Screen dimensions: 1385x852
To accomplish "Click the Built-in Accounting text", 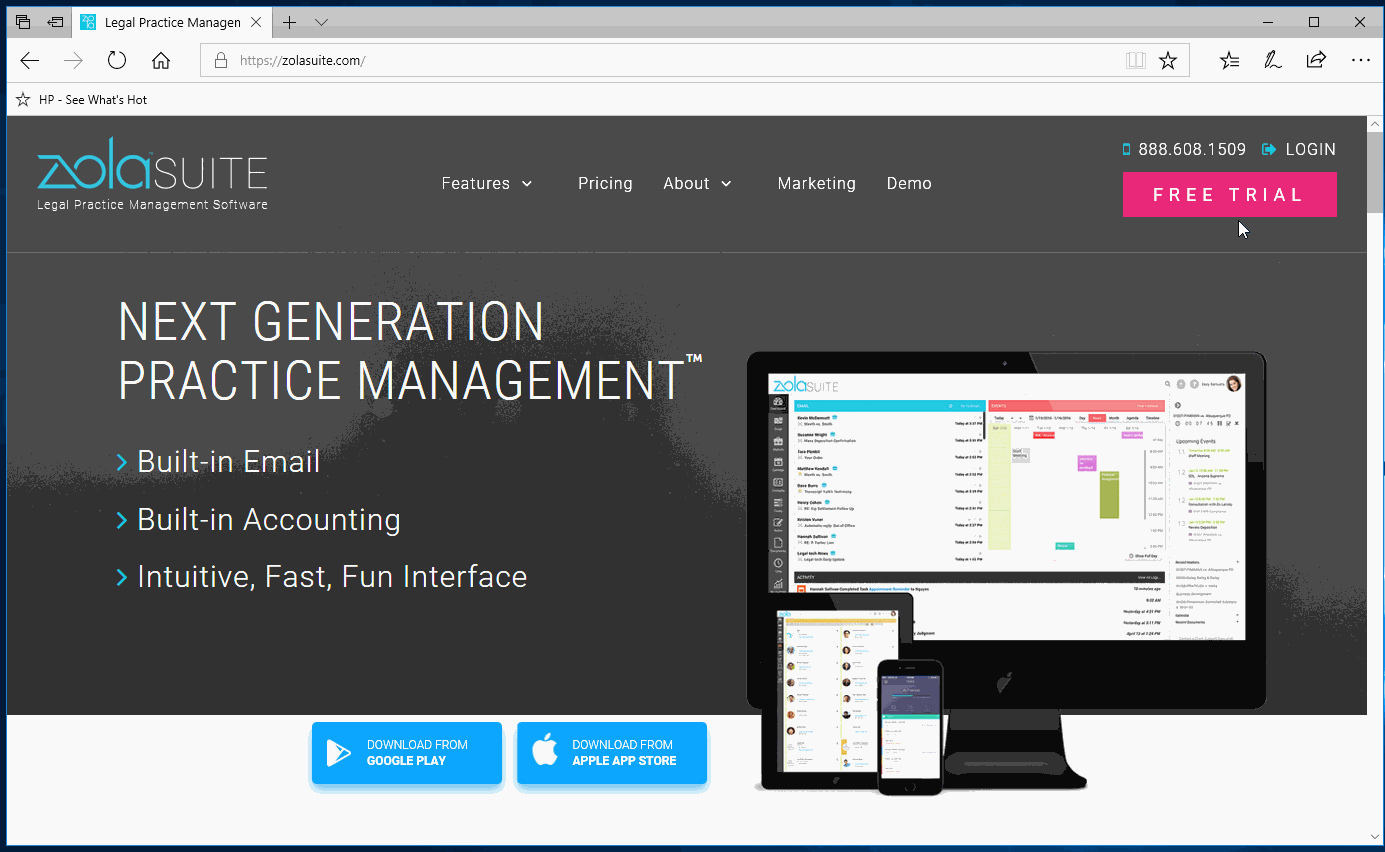I will coord(269,519).
